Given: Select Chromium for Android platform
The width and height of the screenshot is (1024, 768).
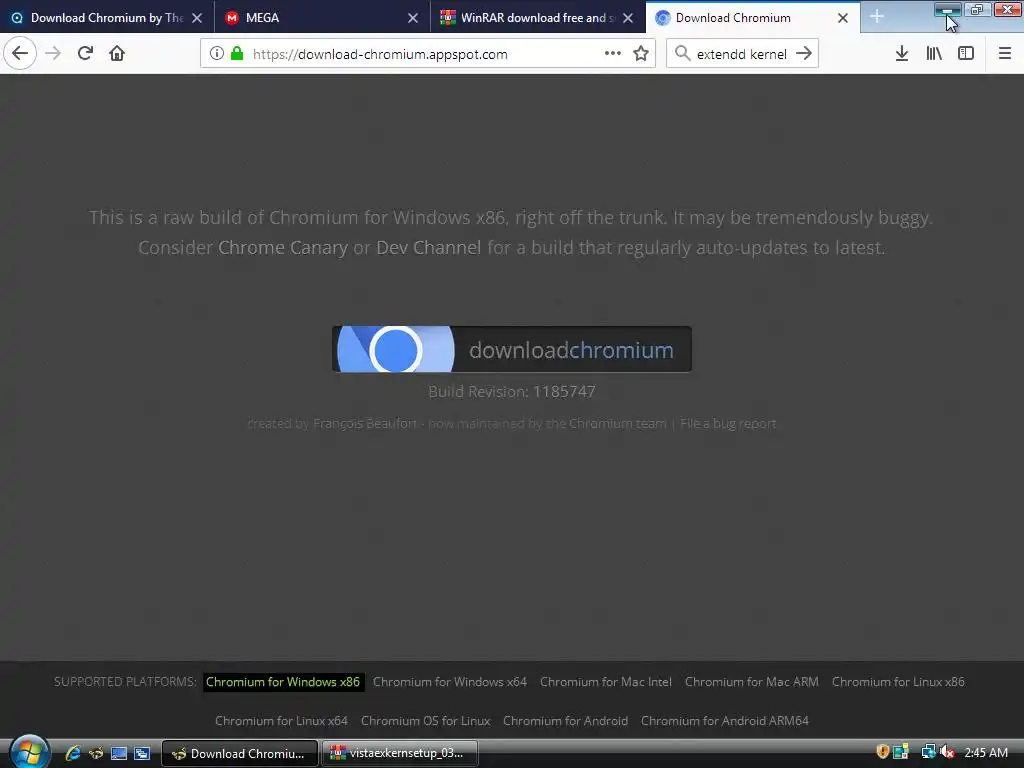Looking at the screenshot, I should point(566,721).
